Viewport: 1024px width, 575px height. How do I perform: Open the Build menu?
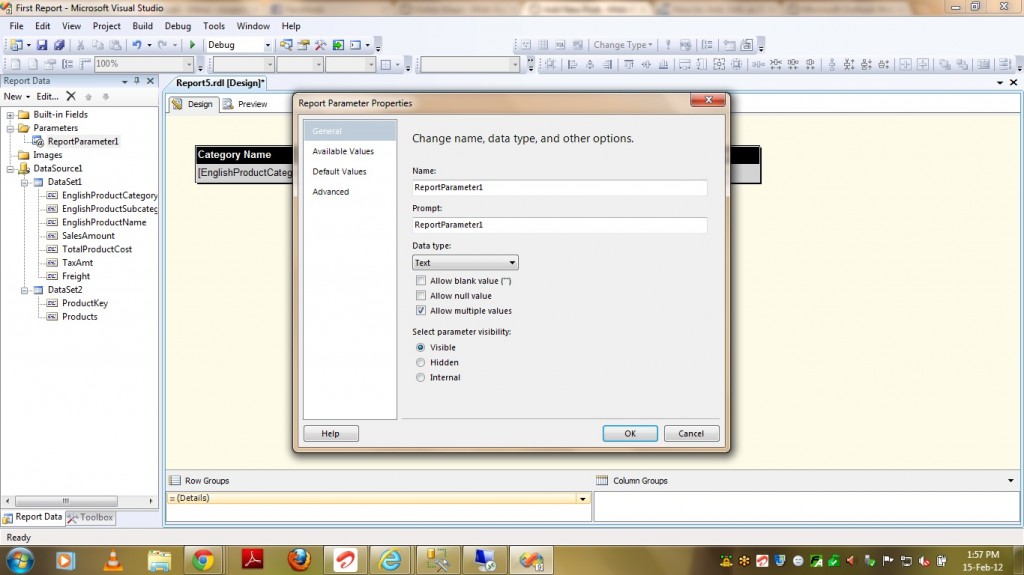[x=143, y=26]
